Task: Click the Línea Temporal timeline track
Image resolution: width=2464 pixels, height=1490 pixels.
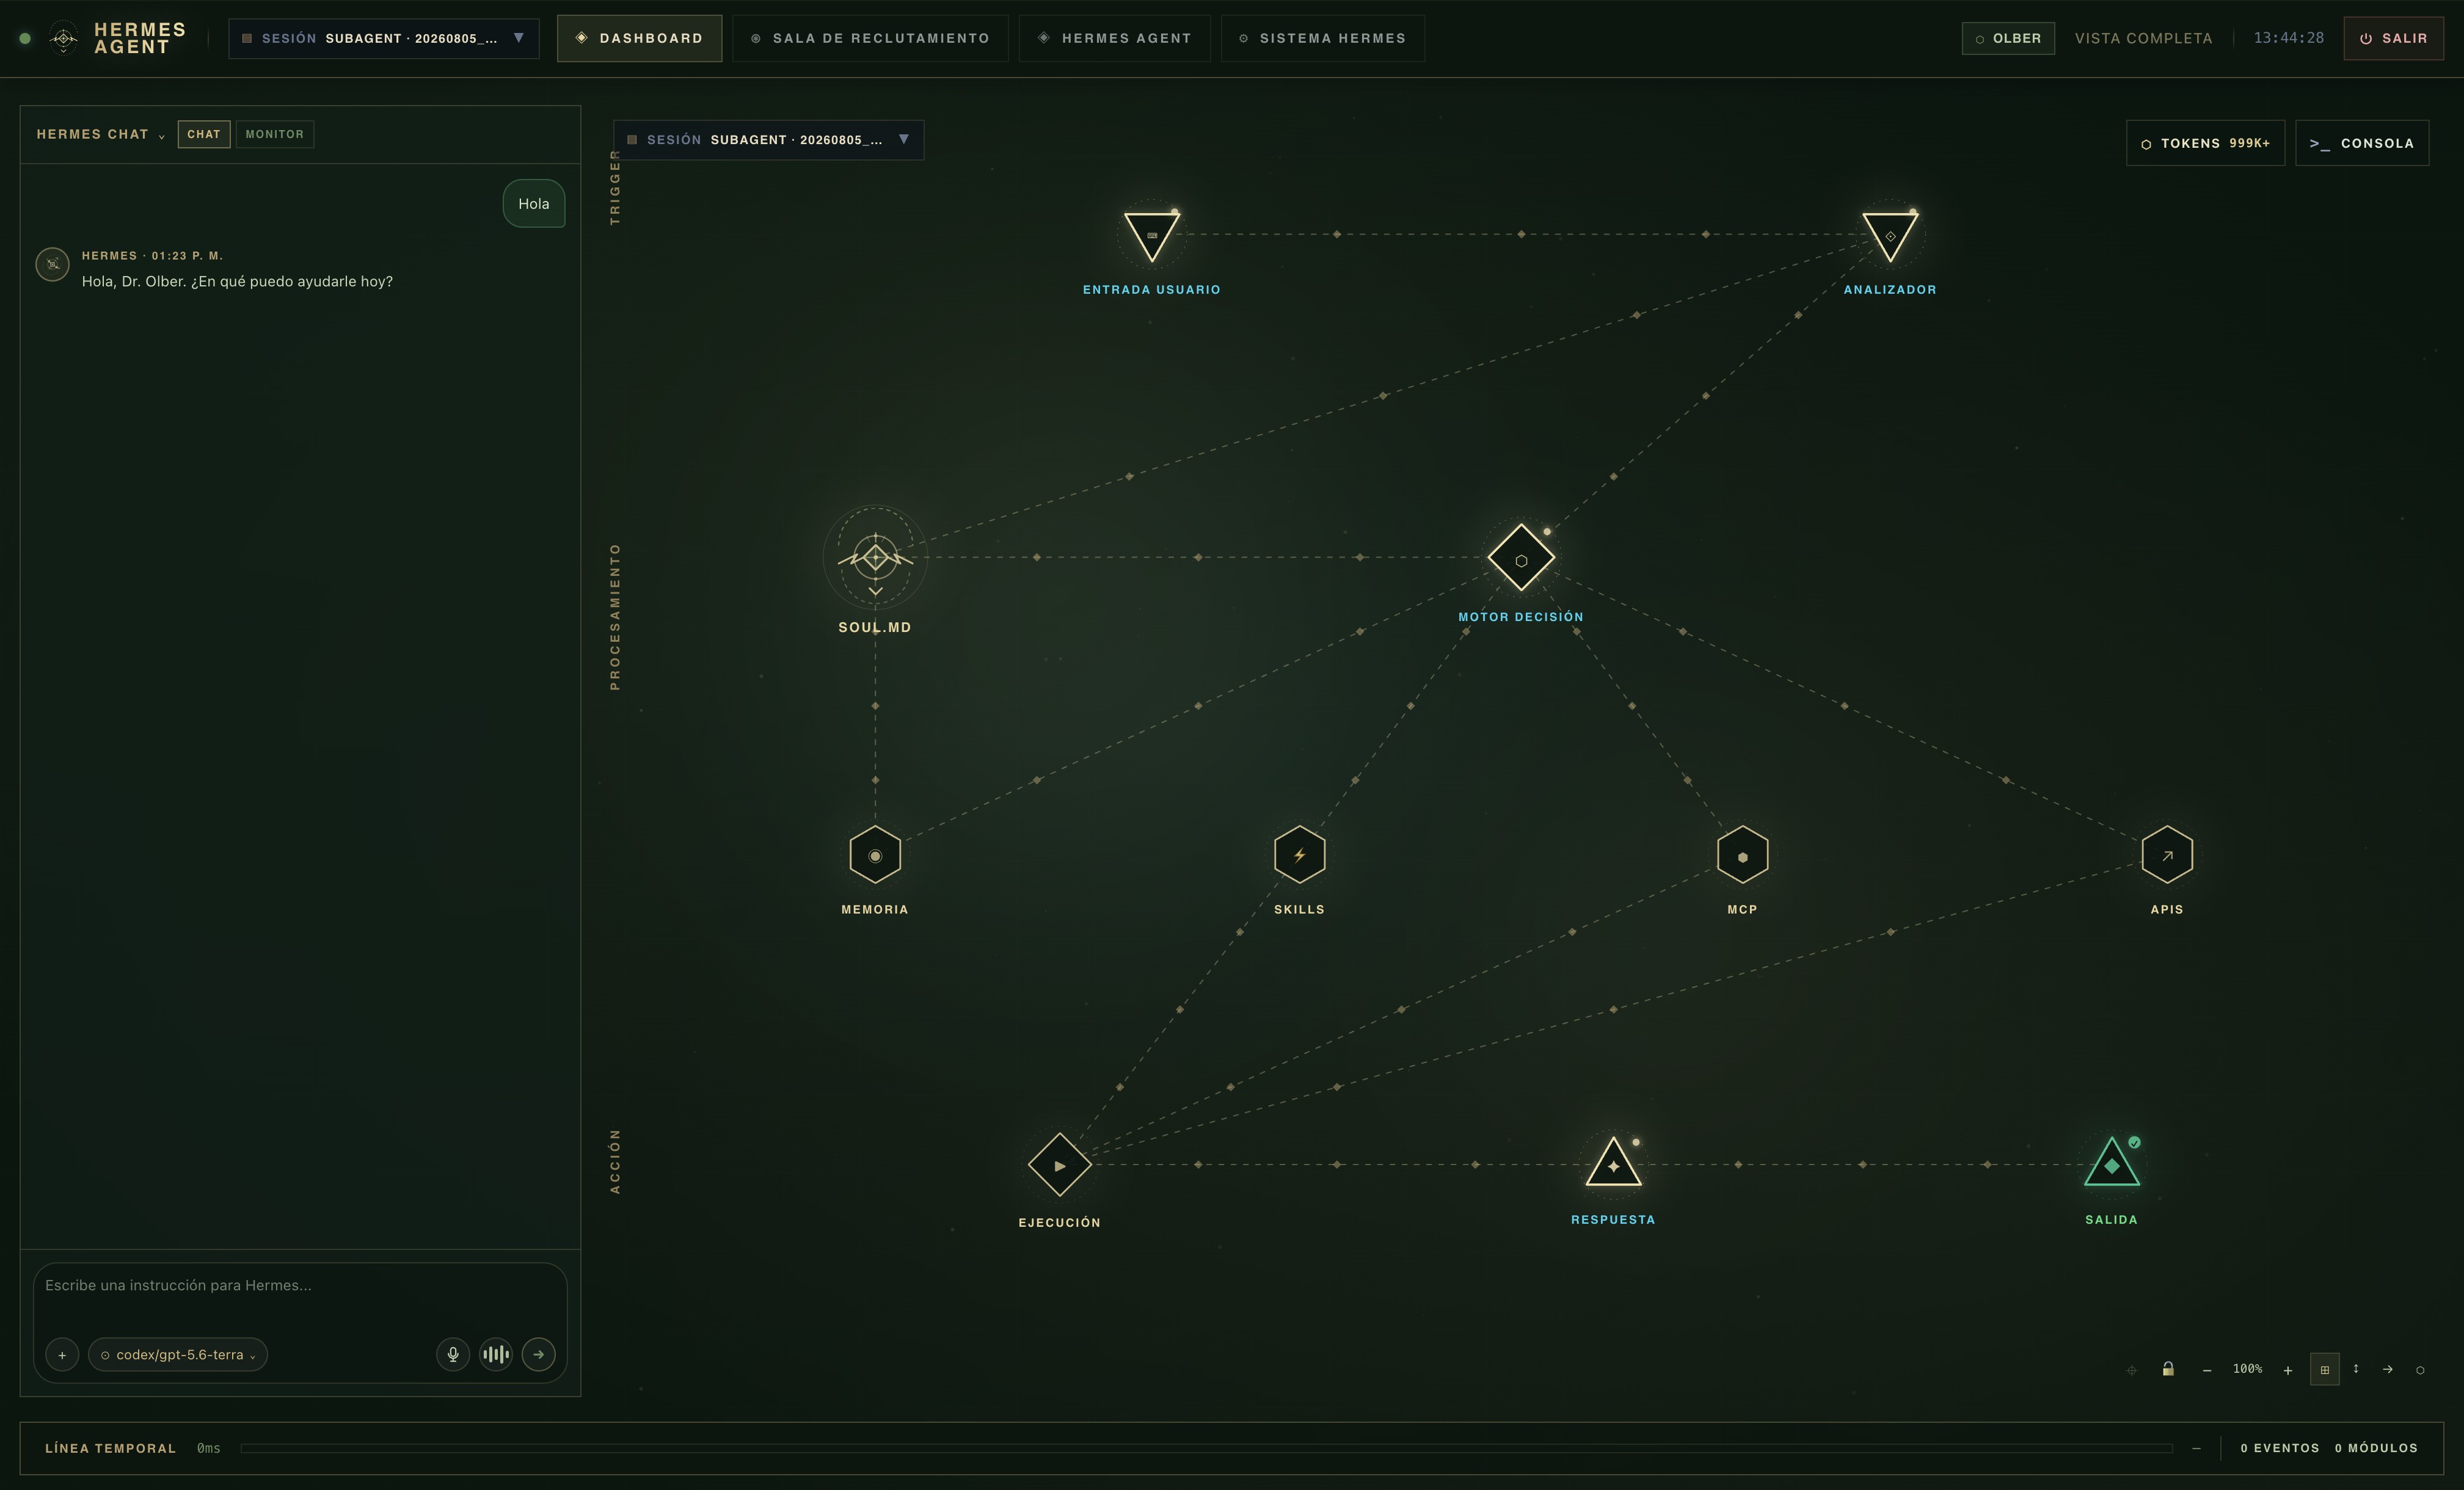Action: (1206, 1448)
